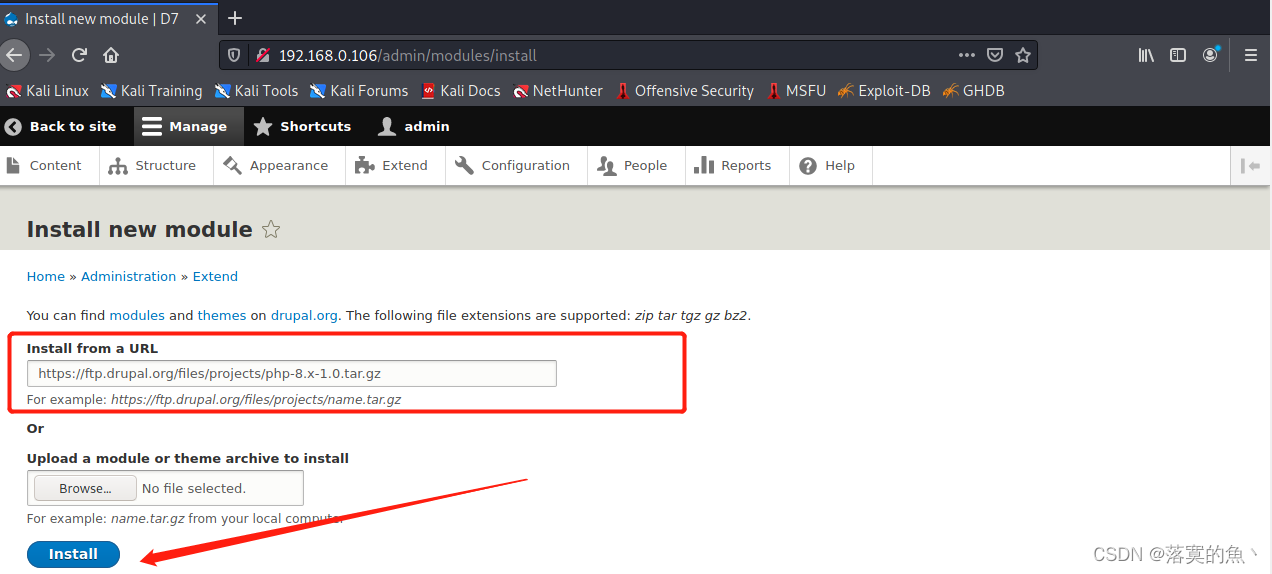Open Shortcuts in admin toolbar
1272x574 pixels.
coord(303,126)
